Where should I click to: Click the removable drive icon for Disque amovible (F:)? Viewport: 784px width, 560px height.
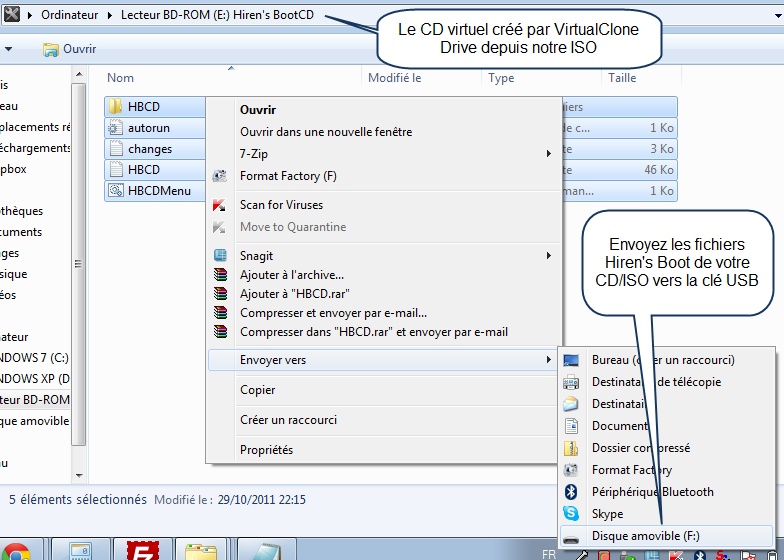(571, 539)
